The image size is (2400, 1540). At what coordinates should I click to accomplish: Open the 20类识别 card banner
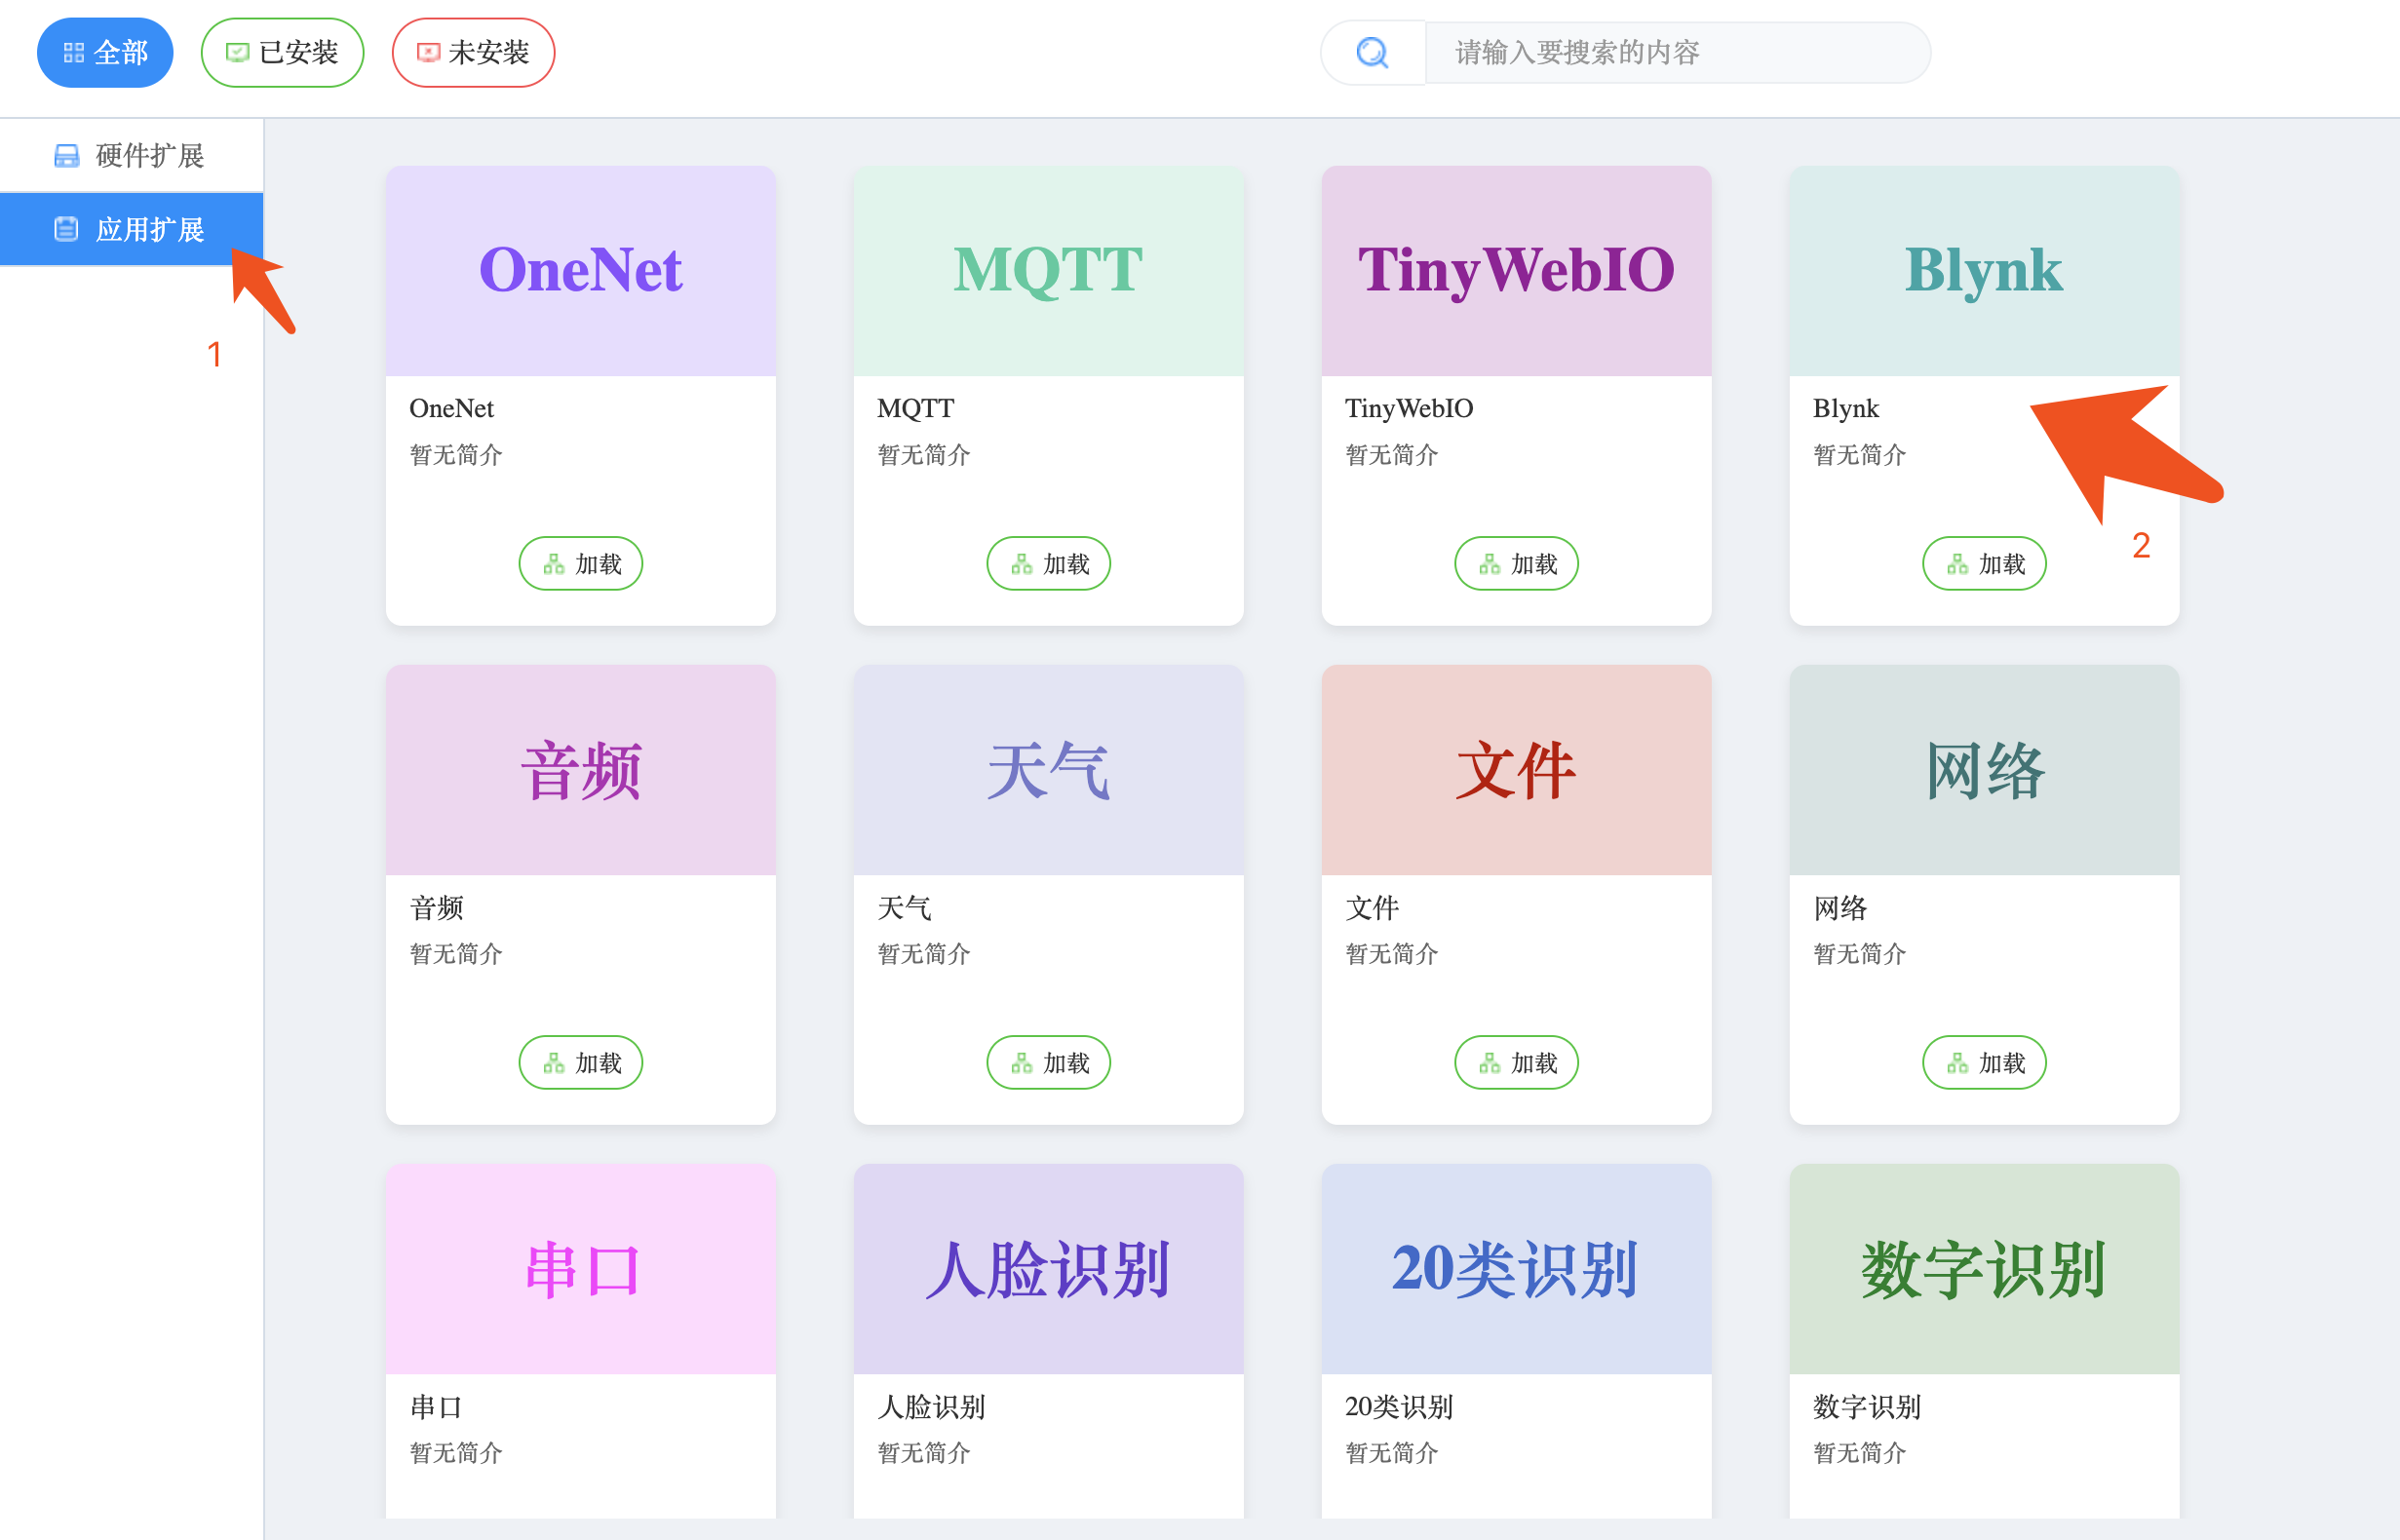[x=1517, y=1269]
